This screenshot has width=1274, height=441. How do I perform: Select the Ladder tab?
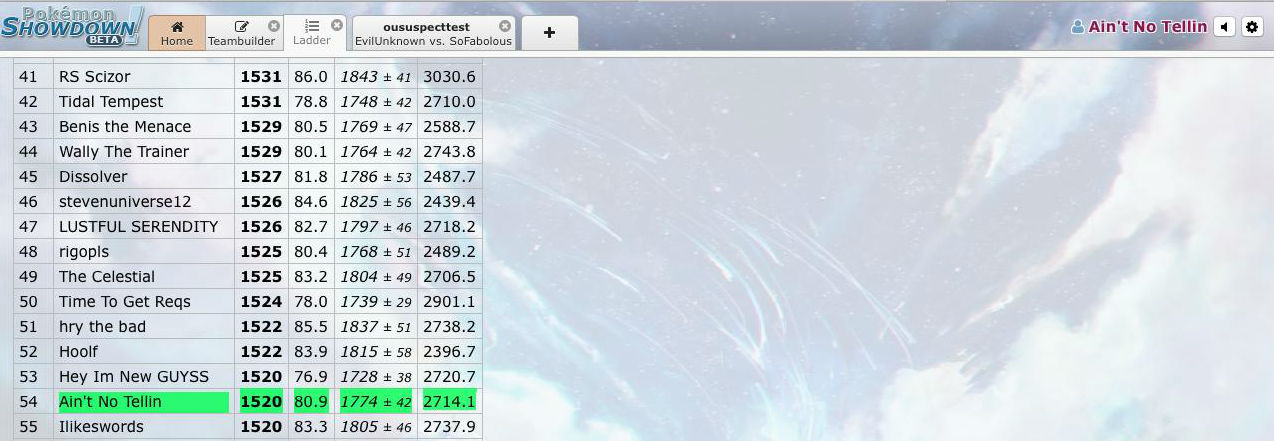(311, 33)
